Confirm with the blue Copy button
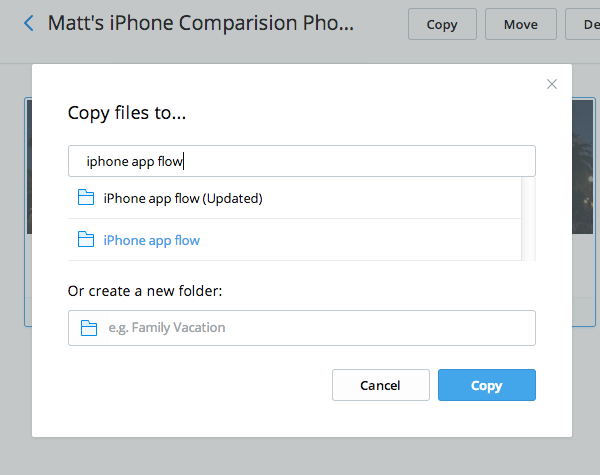Image resolution: width=600 pixels, height=475 pixels. coord(486,385)
